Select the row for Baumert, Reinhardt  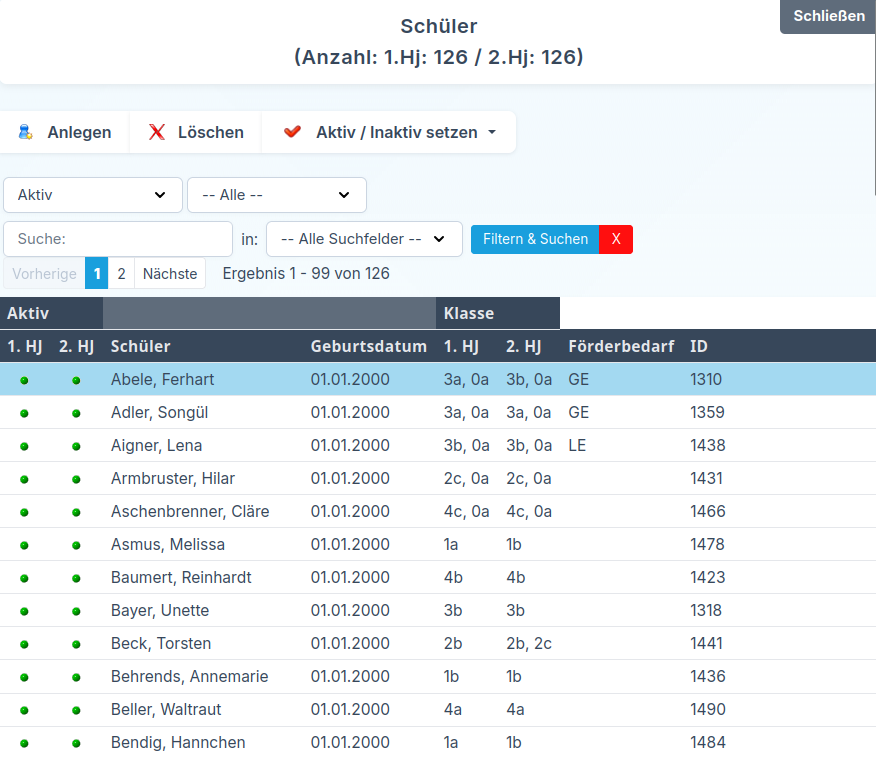181,577
